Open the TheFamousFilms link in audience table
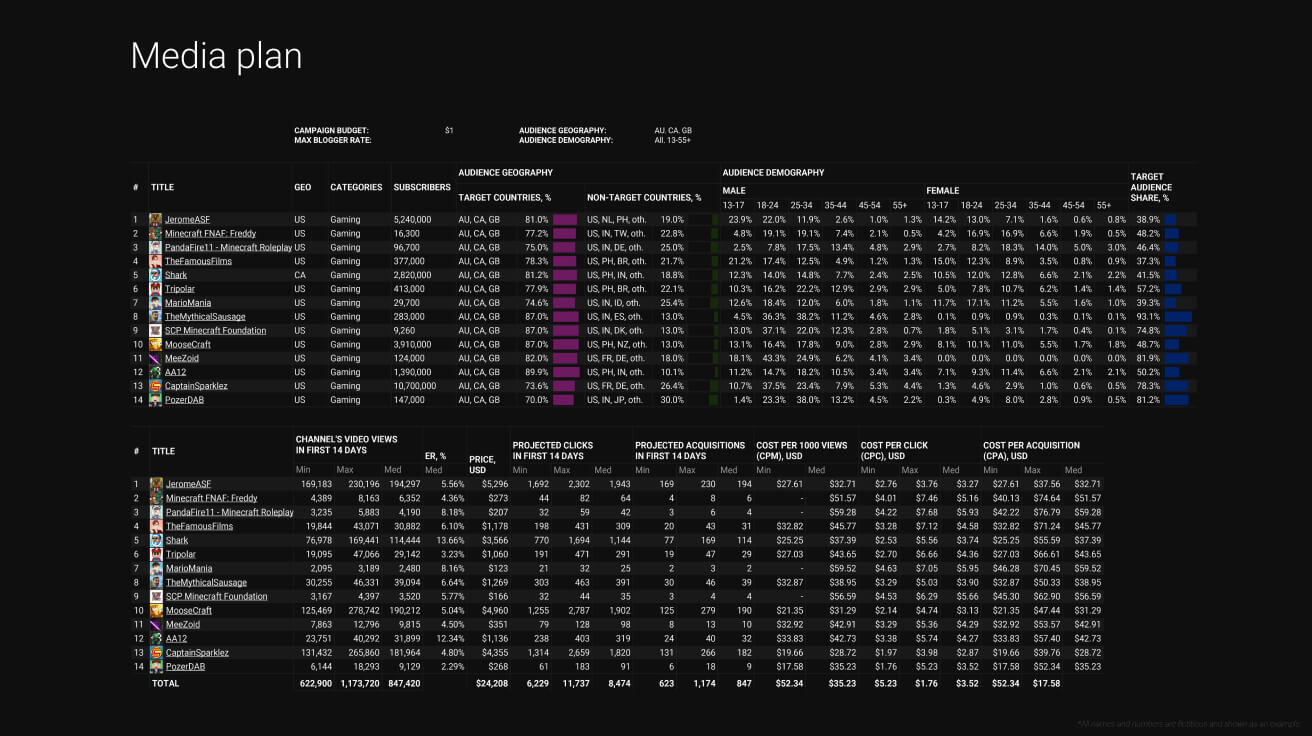This screenshot has height=736, width=1312. click(198, 261)
